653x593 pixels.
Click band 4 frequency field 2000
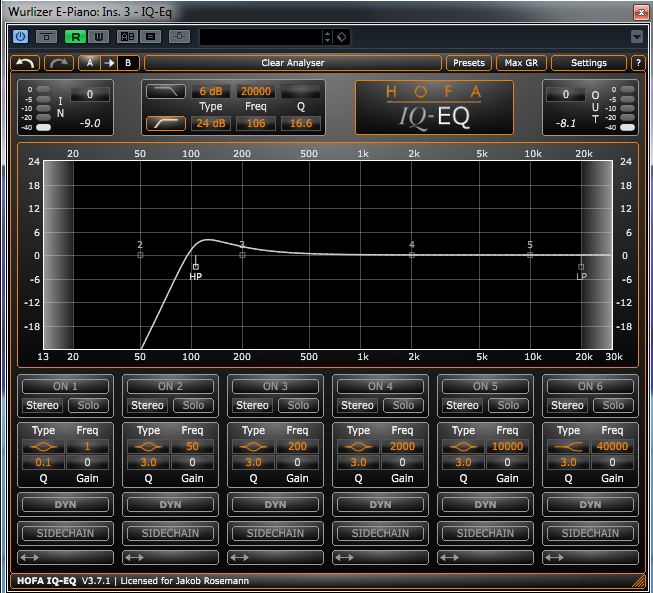402,446
